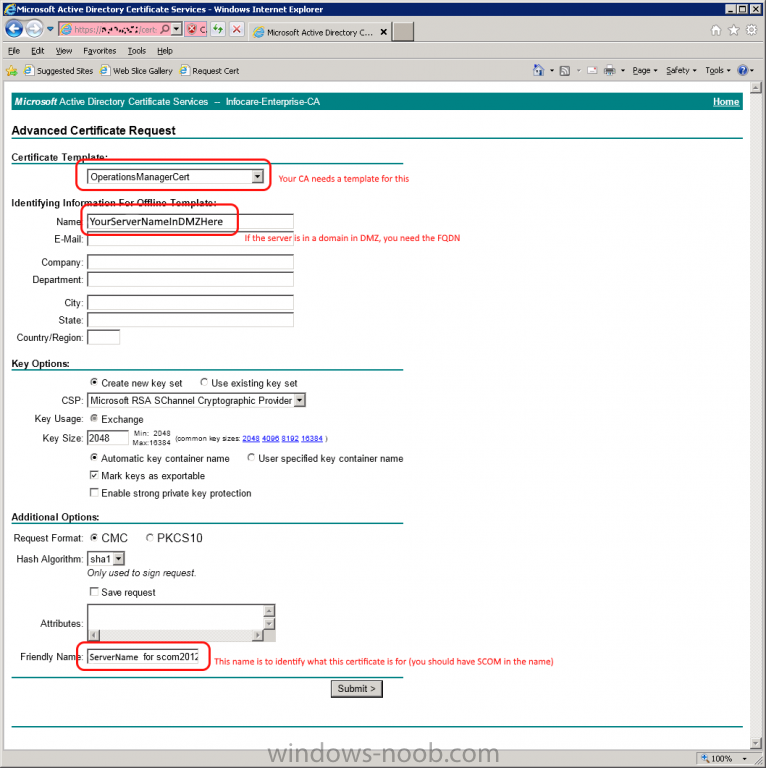
Task: Open the browser Home icon at top right
Action: (x=716, y=30)
